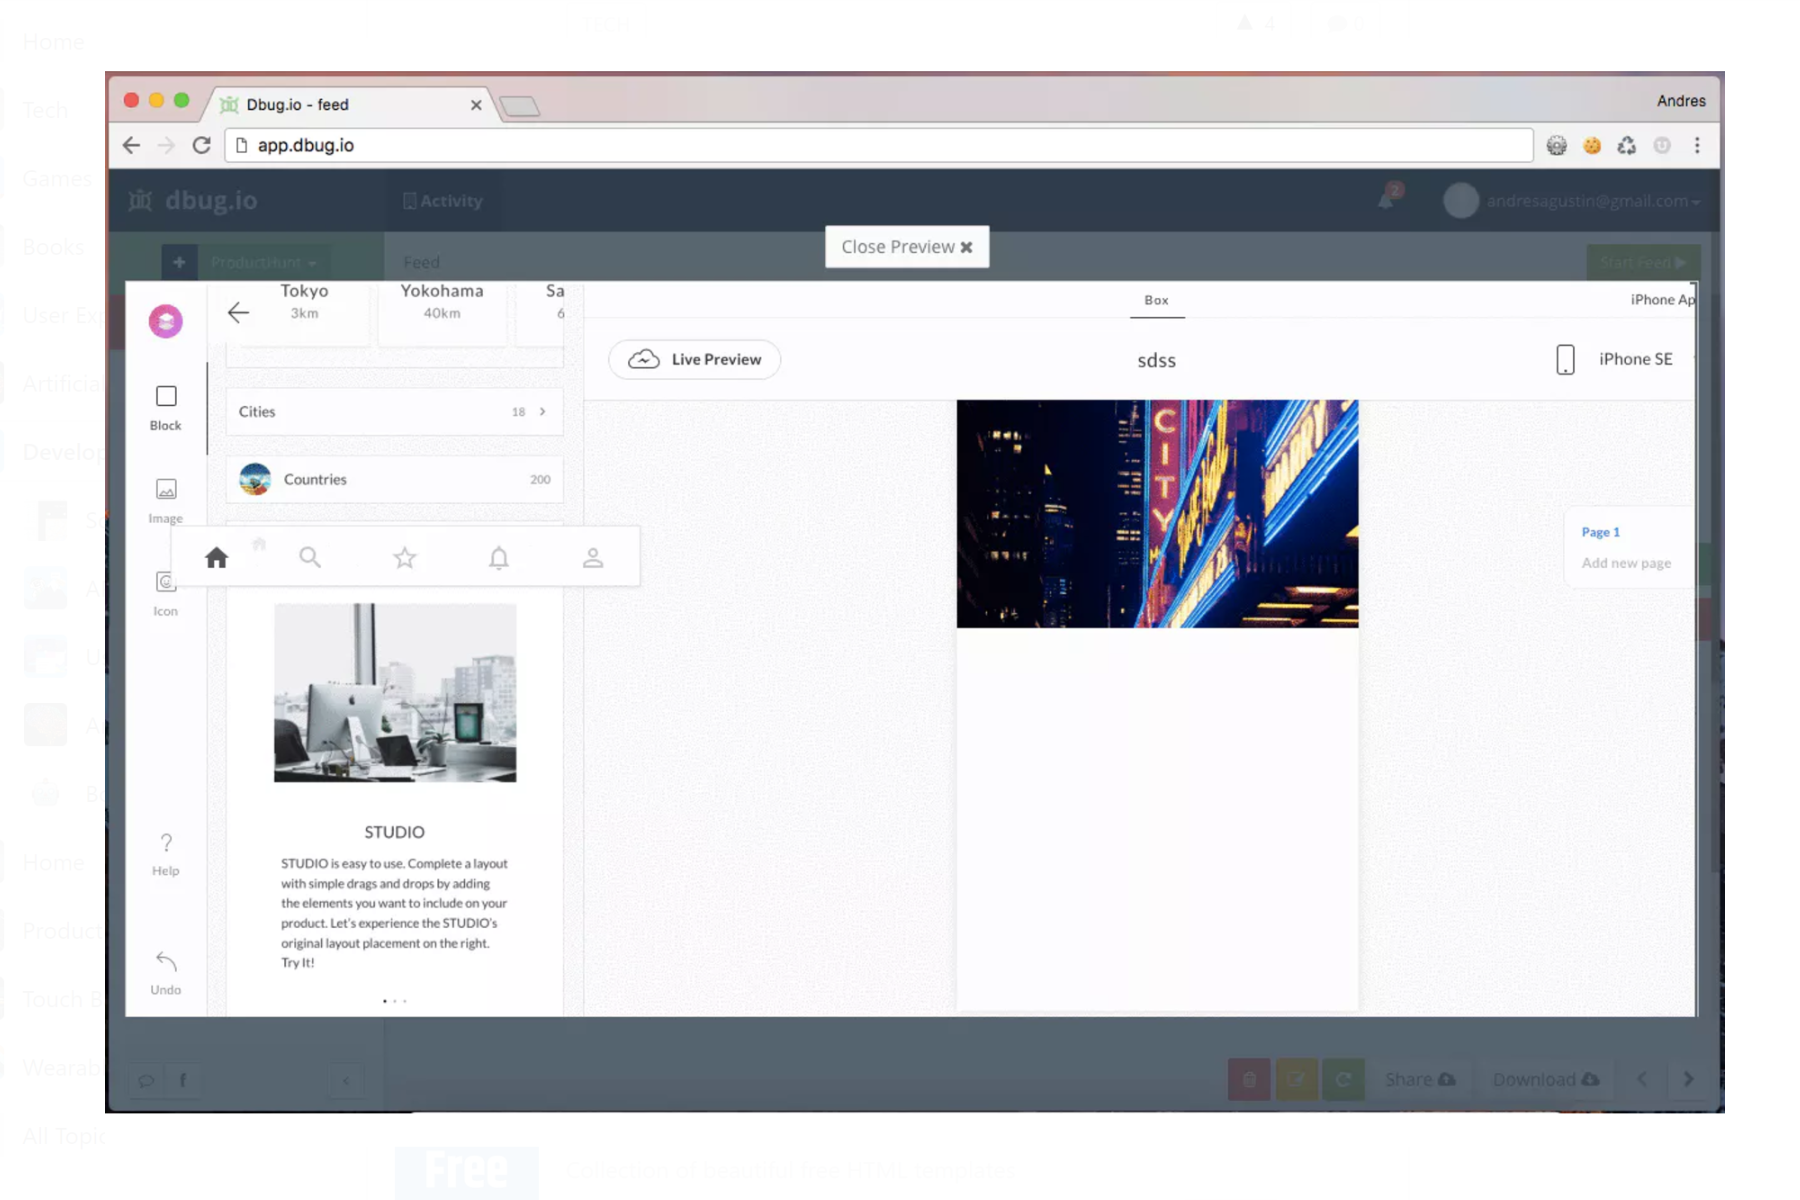Open Help from the left sidebar
1800x1200 pixels.
pyautogui.click(x=166, y=854)
